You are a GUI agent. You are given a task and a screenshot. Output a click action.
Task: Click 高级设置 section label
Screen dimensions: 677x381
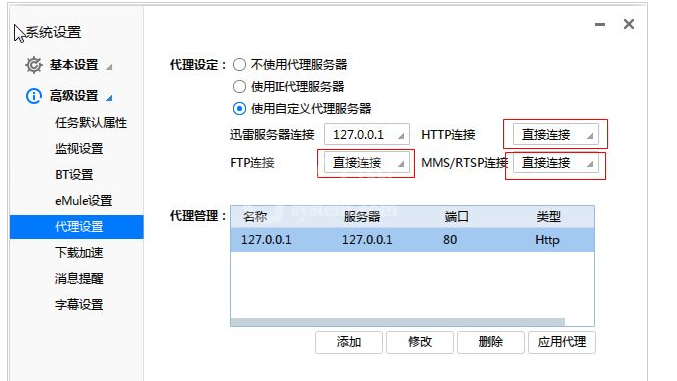pyautogui.click(x=74, y=96)
